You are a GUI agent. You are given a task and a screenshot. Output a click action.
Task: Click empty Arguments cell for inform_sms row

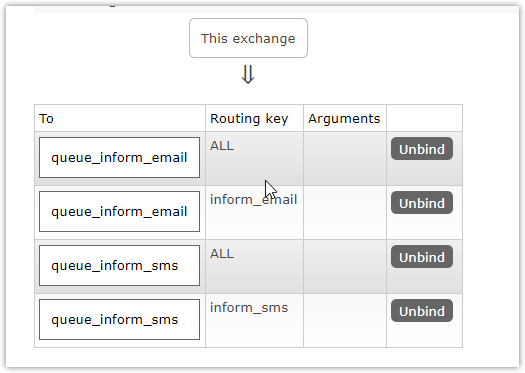click(345, 320)
